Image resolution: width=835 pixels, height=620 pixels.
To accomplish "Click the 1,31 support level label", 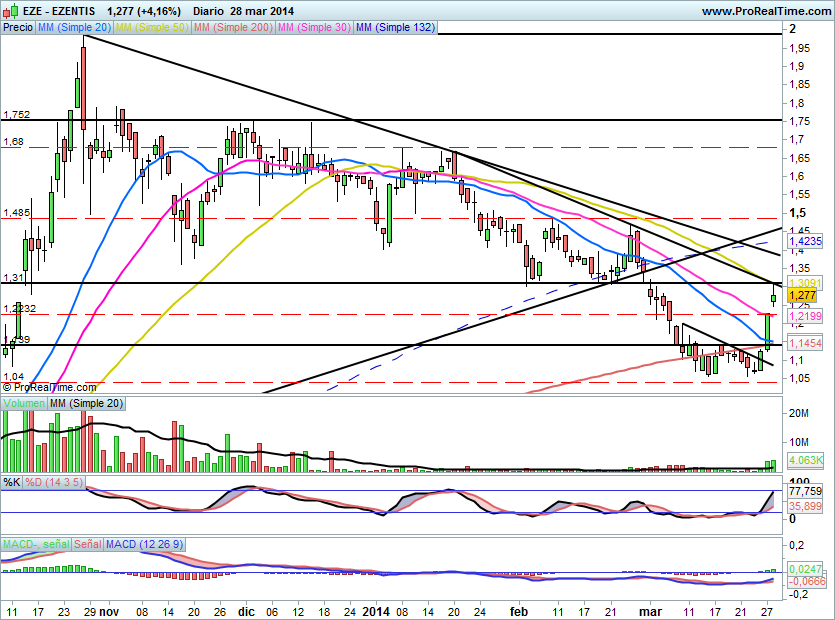I will [13, 278].
